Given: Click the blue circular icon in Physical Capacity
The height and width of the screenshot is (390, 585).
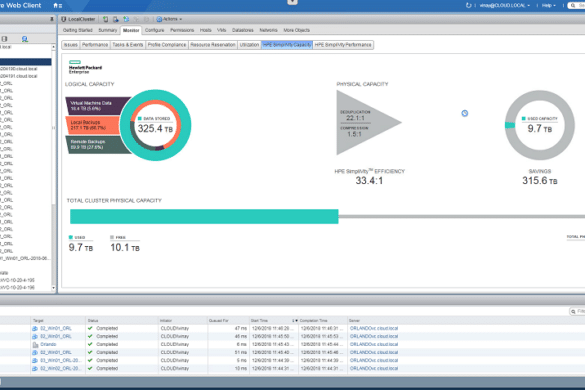Looking at the screenshot, I should tap(464, 113).
